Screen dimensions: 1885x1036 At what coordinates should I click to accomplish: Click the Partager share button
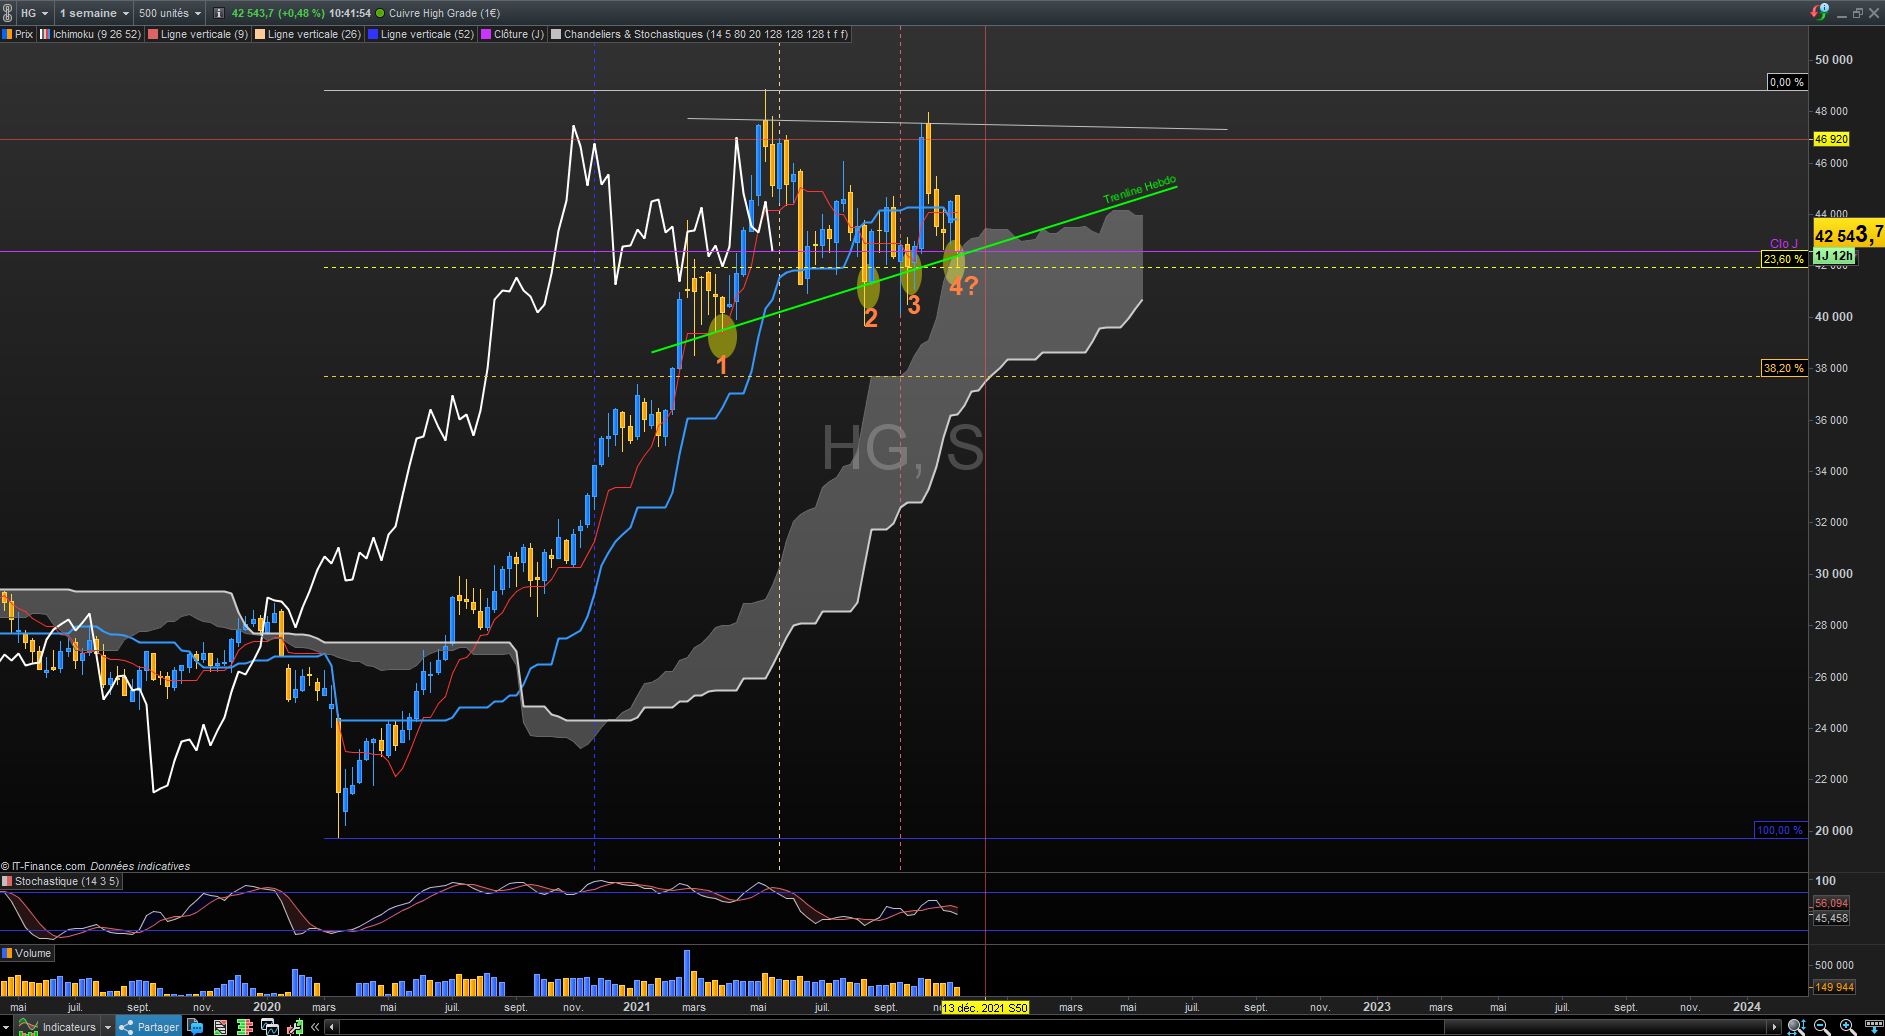pyautogui.click(x=148, y=1027)
